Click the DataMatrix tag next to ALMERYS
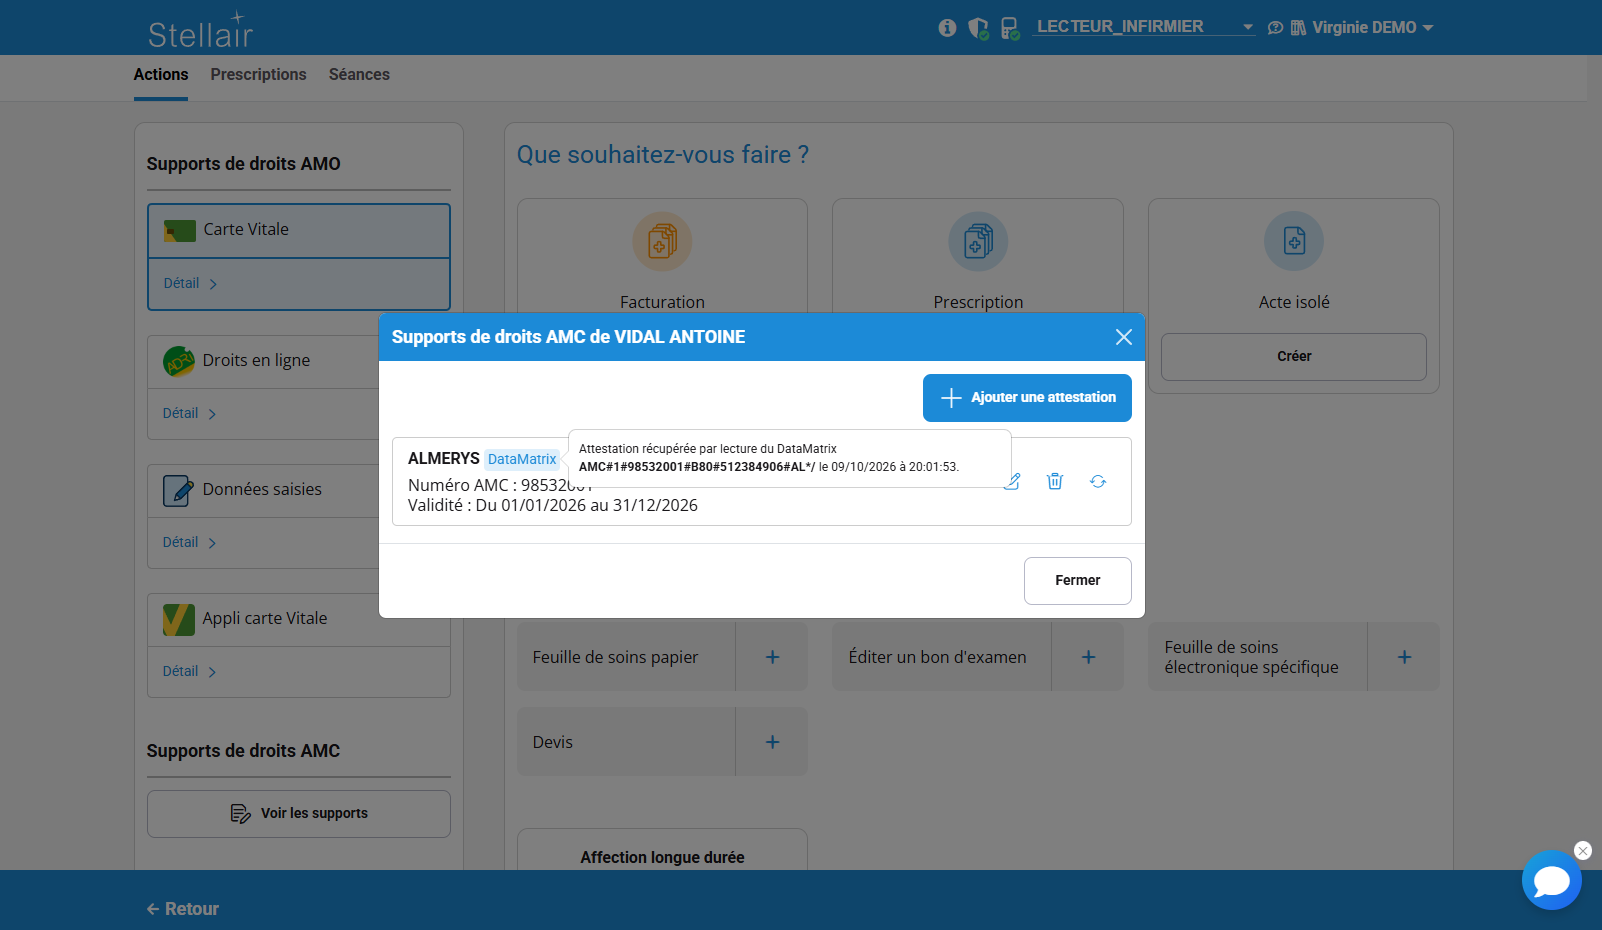The height and width of the screenshot is (930, 1602). pyautogui.click(x=522, y=459)
